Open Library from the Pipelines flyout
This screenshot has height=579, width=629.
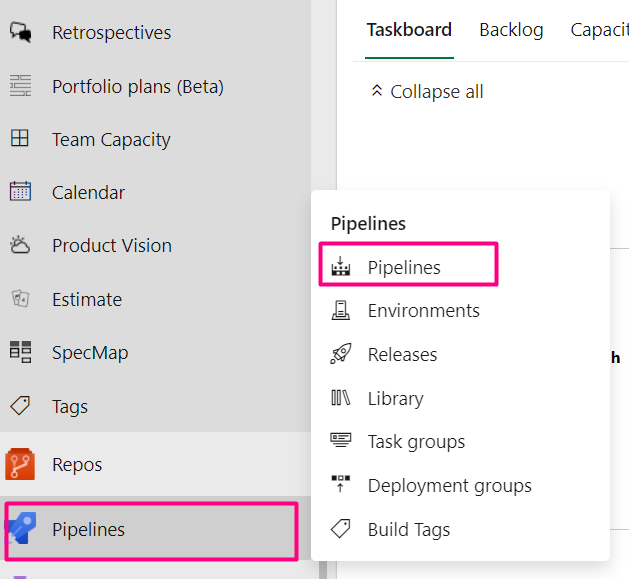[x=395, y=398]
